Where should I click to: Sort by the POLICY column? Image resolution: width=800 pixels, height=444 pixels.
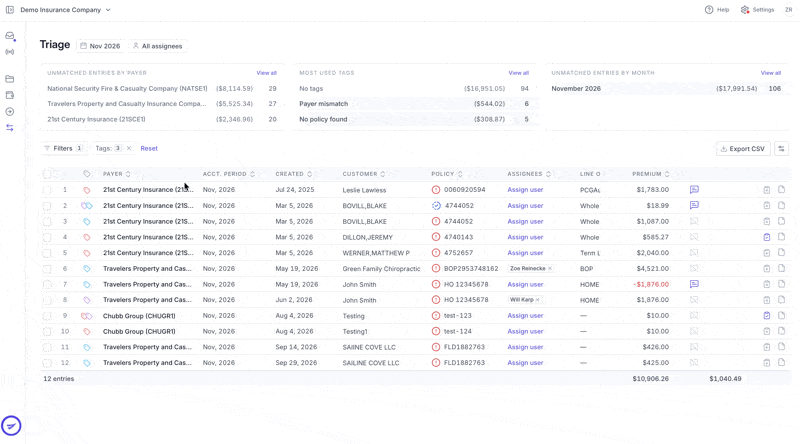(447, 174)
